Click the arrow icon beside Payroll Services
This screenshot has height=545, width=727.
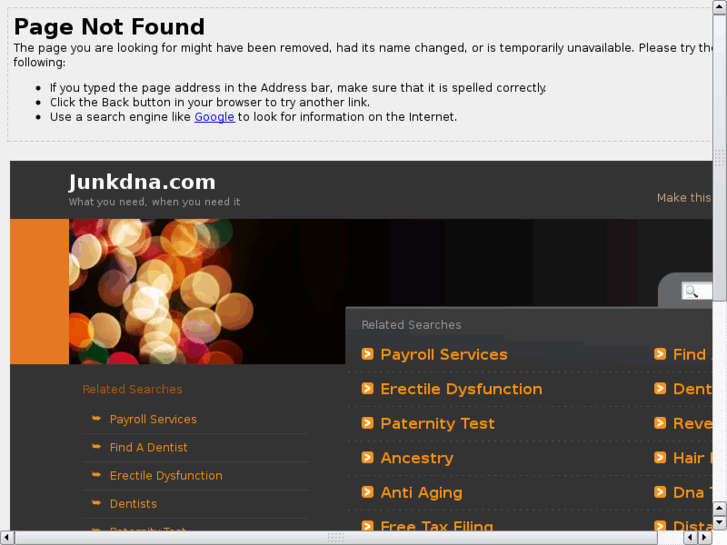367,354
